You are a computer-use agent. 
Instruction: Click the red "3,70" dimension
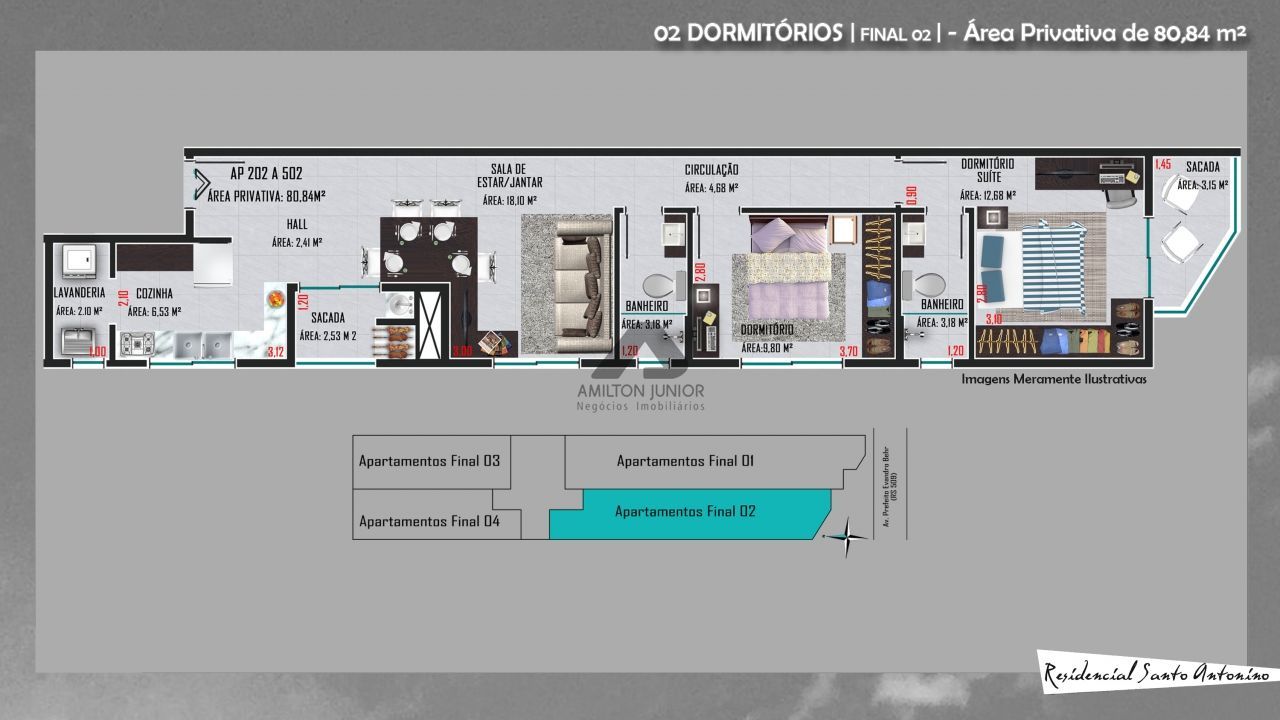[x=849, y=351]
